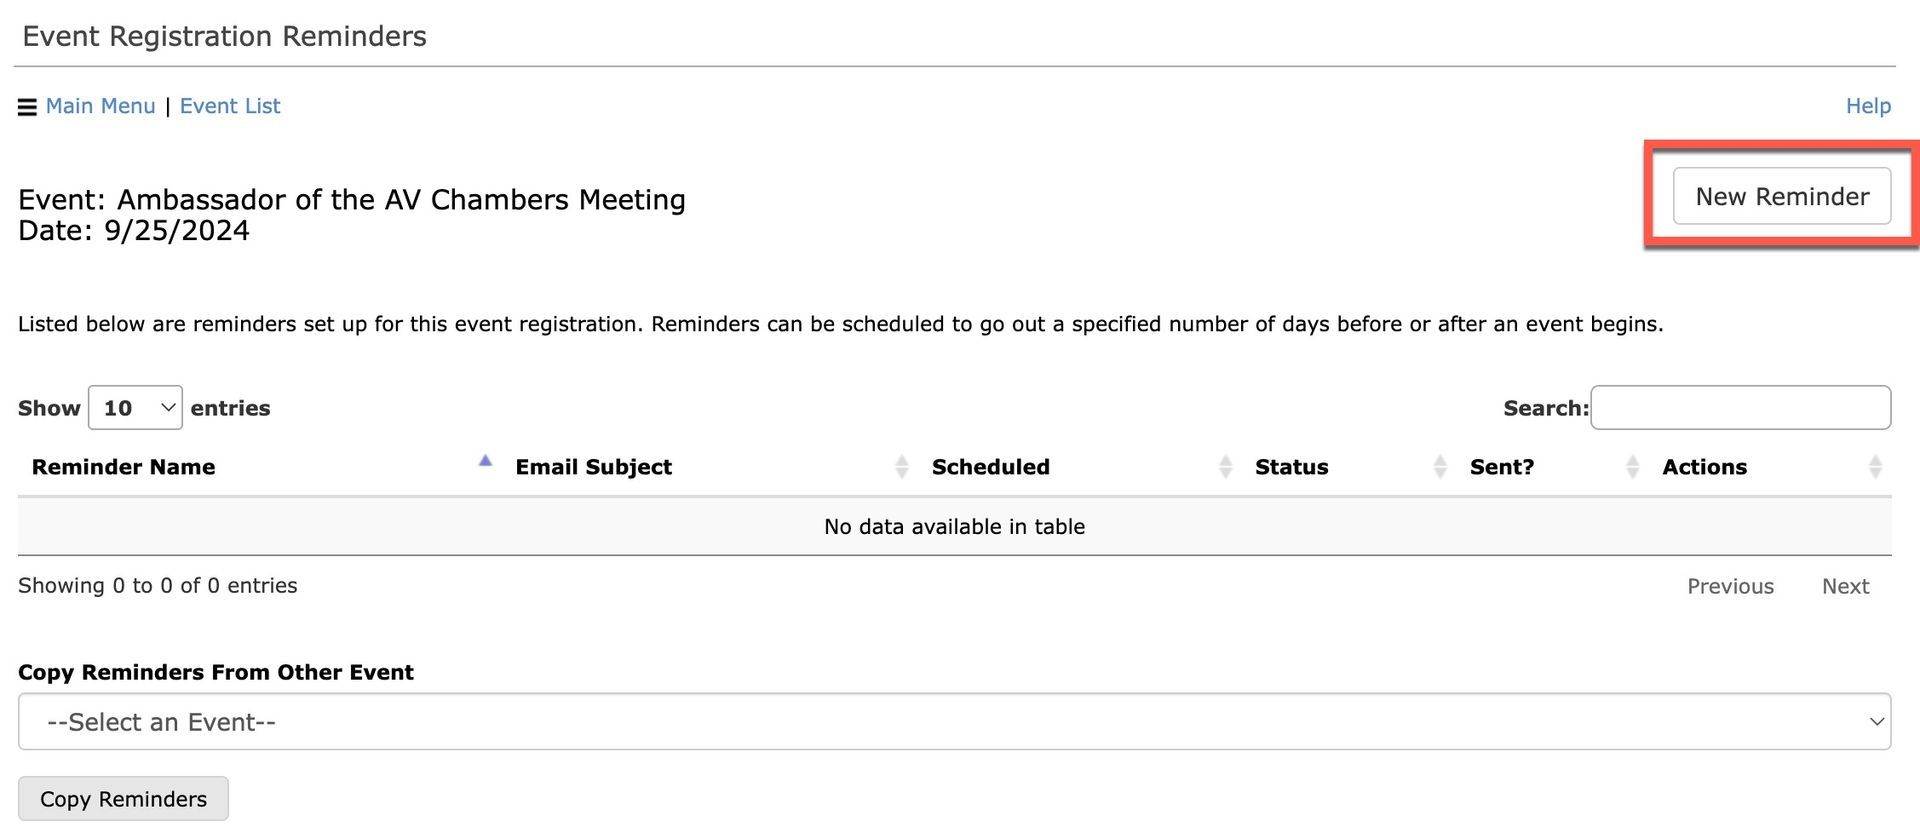Open the Show entries count dropdown
This screenshot has height=838, width=1920.
(135, 407)
